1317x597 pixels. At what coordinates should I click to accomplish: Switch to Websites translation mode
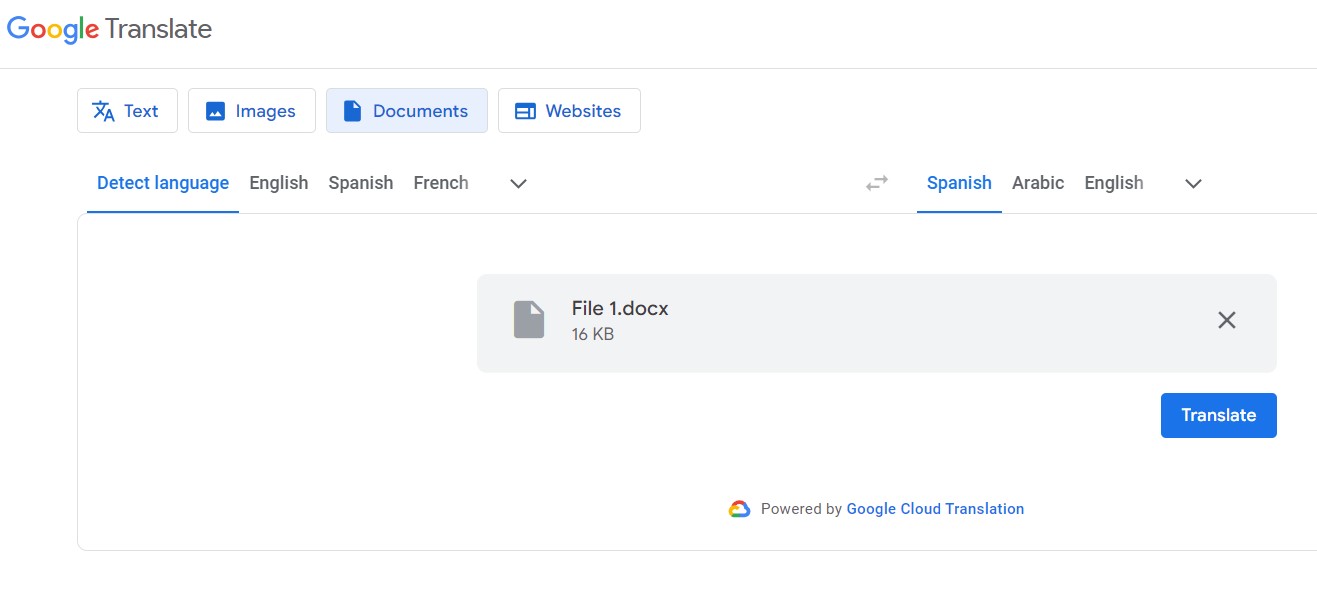click(568, 111)
